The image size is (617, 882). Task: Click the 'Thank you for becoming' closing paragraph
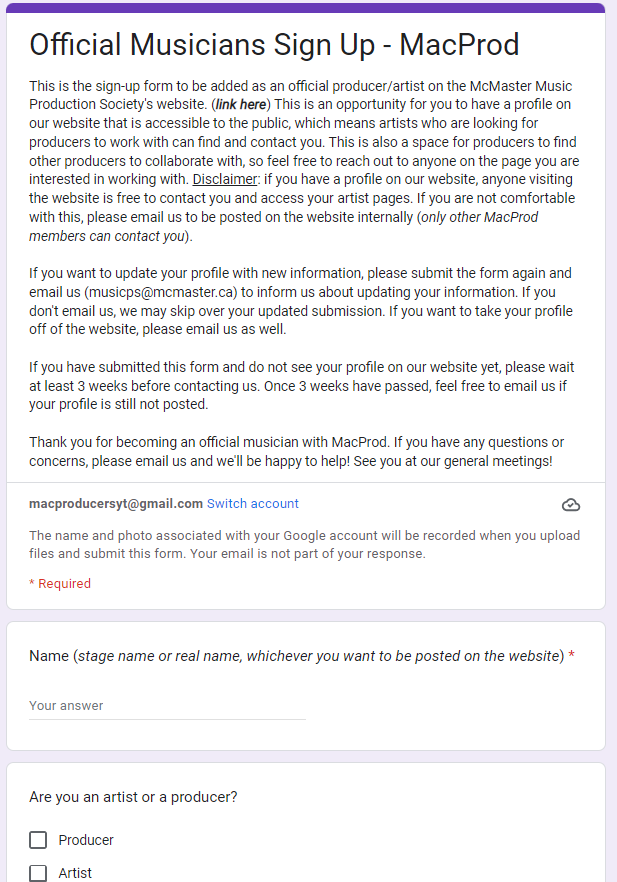point(296,451)
